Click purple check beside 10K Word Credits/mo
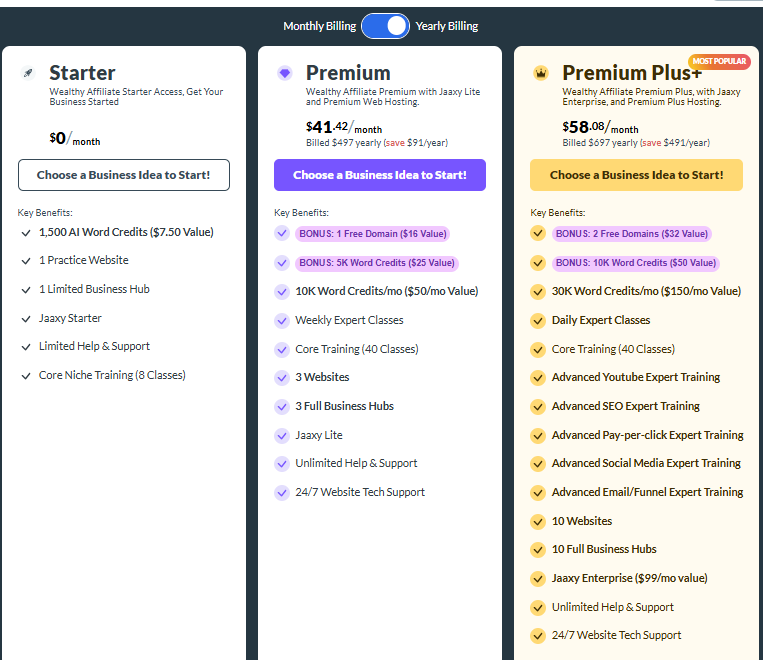This screenshot has height=660, width=763. 282,292
